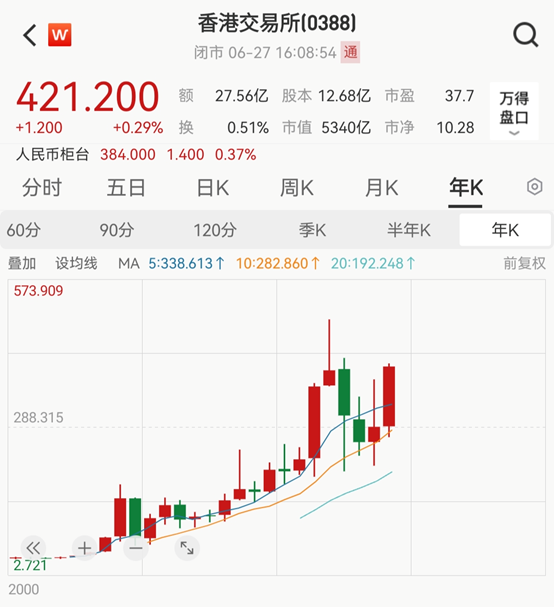This screenshot has width=554, height=607.
Task: Tap 叠加 overlay button
Action: click(22, 264)
